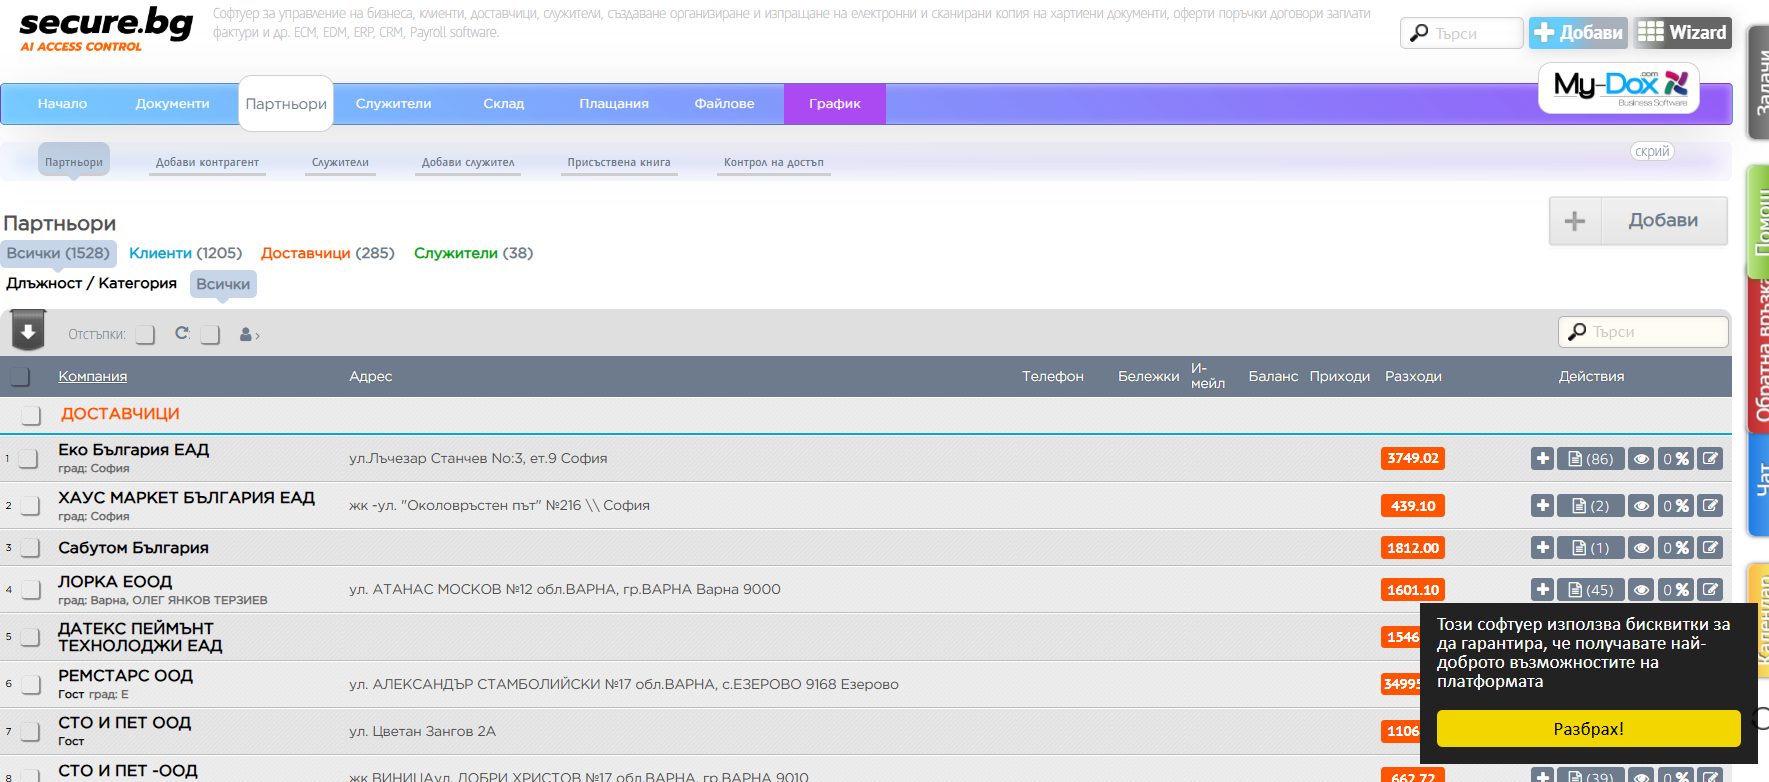This screenshot has height=782, width=1769.
Task: Click the plus icon for Еко България ЕАД
Action: tap(1542, 459)
